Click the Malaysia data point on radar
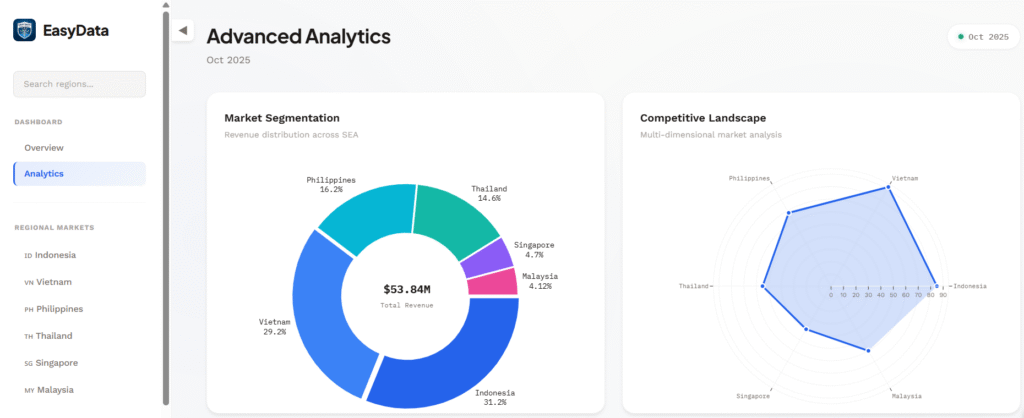This screenshot has width=1024, height=418. pos(869,351)
